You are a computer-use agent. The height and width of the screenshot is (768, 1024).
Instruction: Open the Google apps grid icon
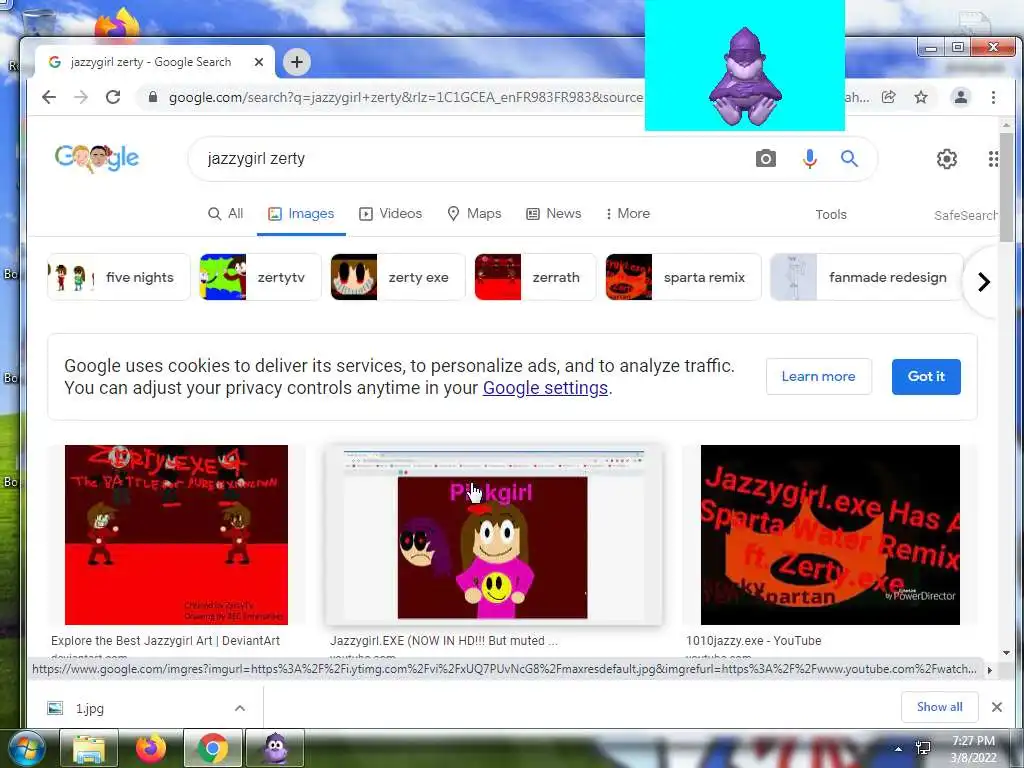tap(993, 159)
